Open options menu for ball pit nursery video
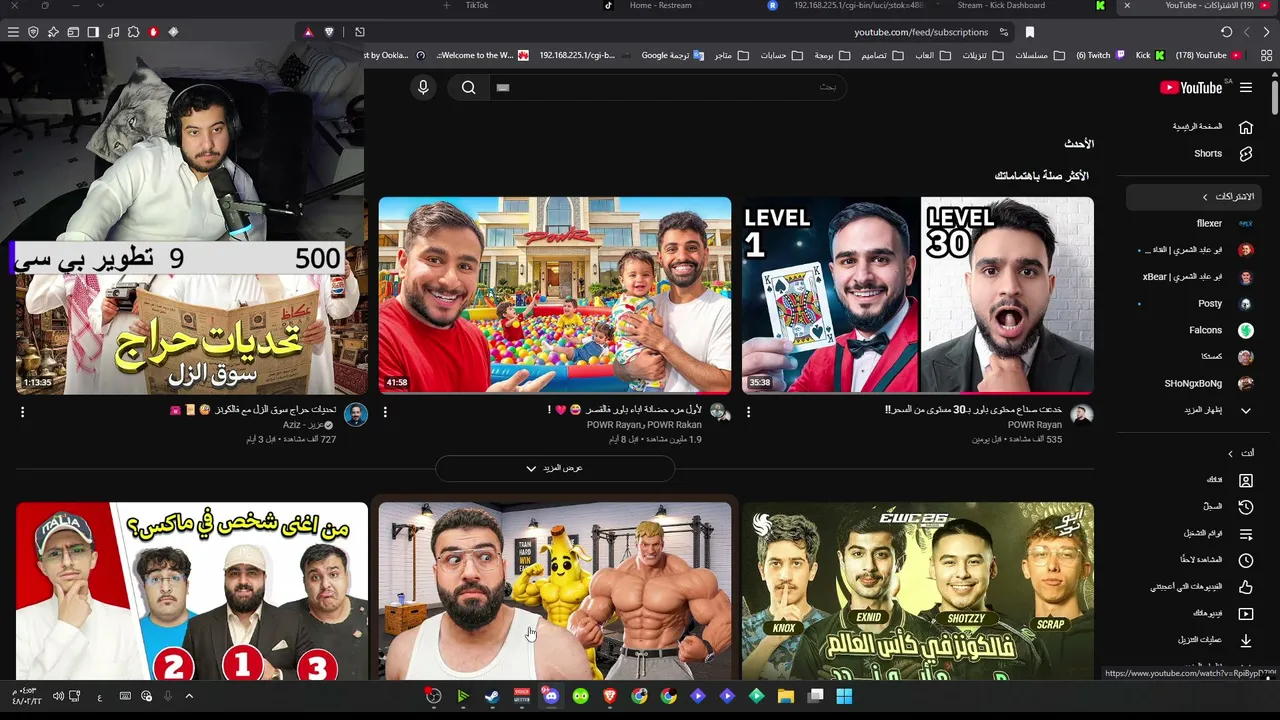The width and height of the screenshot is (1280, 720). [385, 412]
